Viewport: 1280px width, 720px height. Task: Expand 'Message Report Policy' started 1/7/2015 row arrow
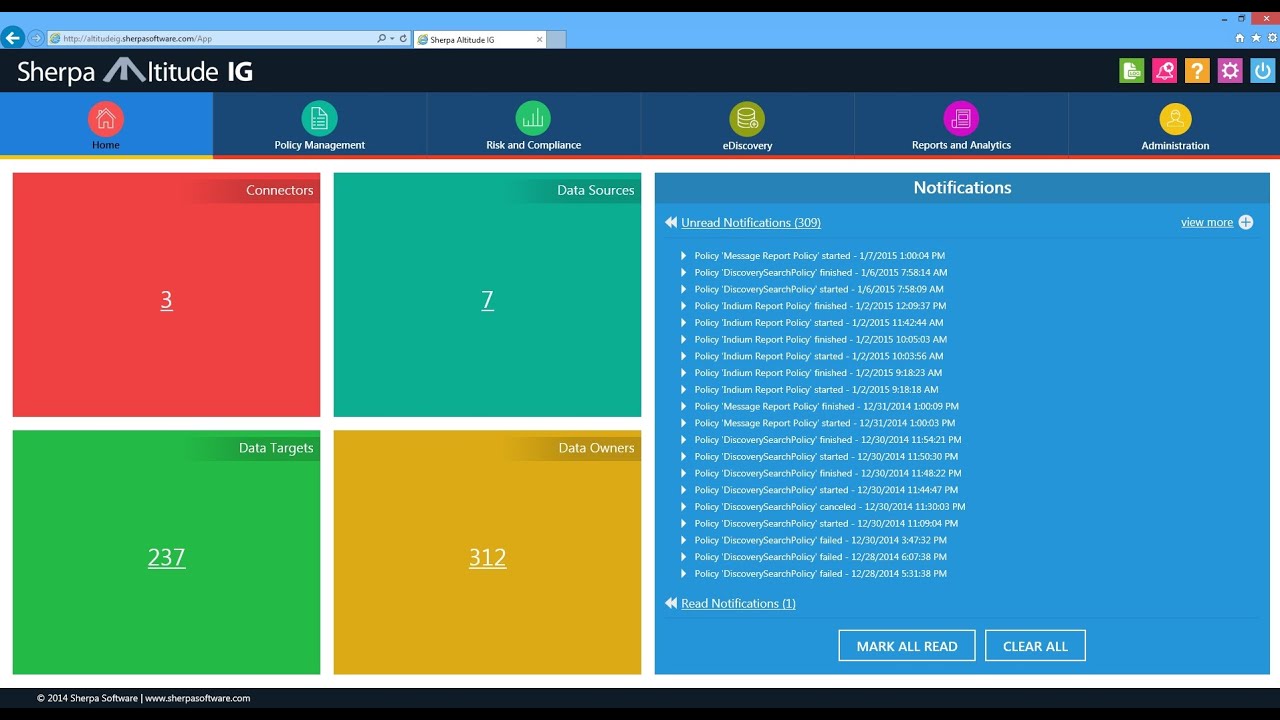pos(684,256)
